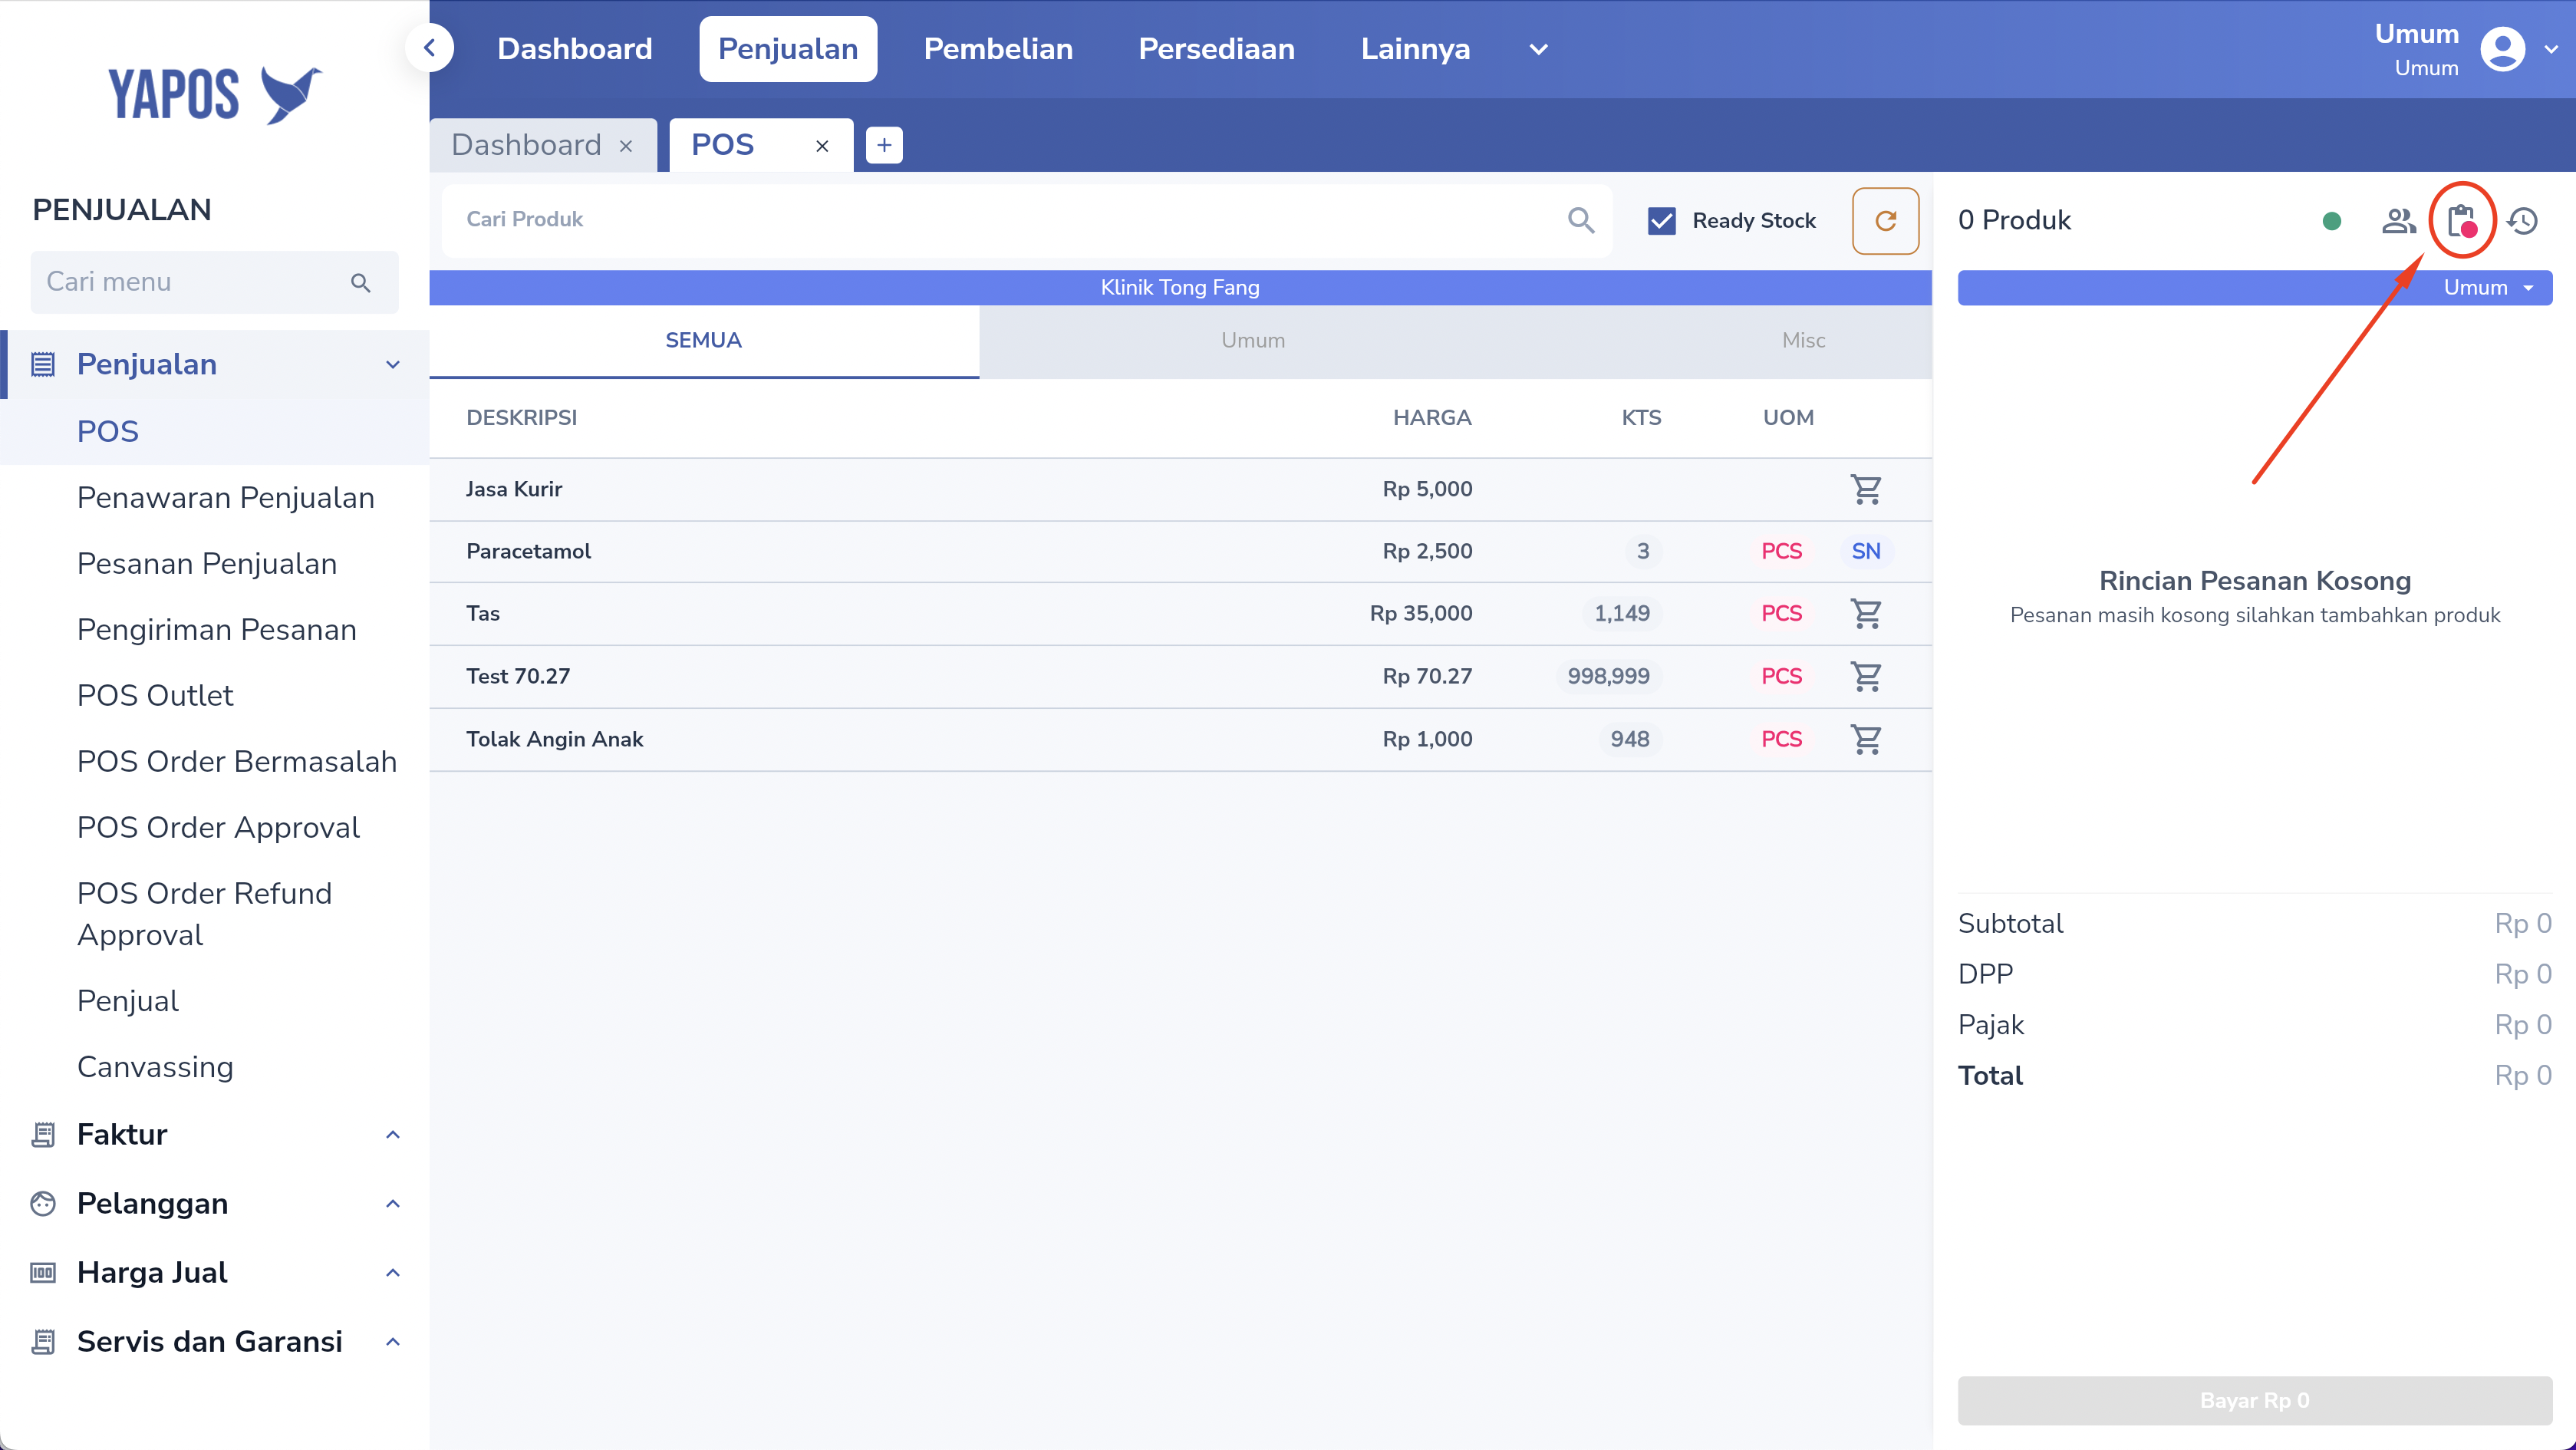Open Canvassing in sidebar
Screen dimensions: 2576x1450
tap(155, 1067)
